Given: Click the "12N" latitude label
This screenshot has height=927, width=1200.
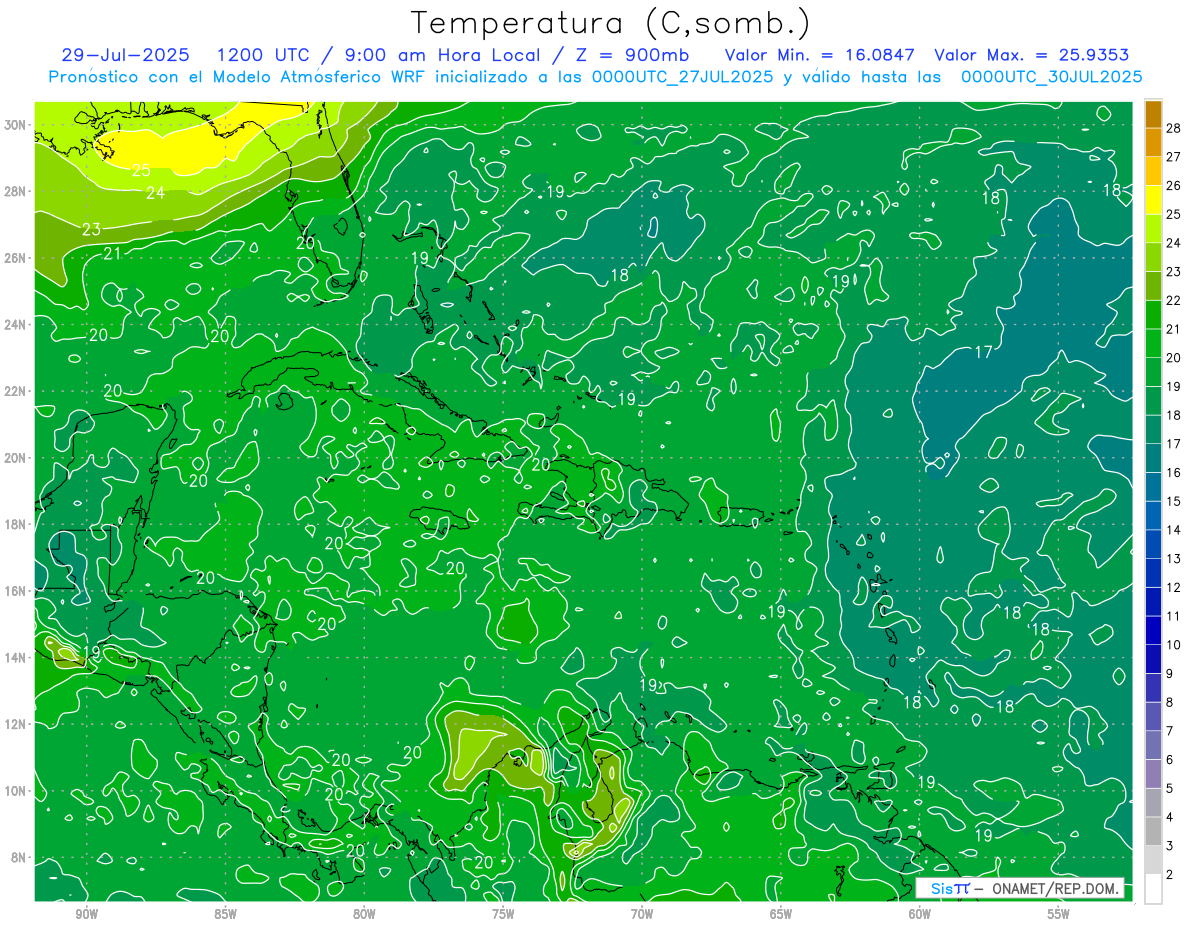Looking at the screenshot, I should (x=15, y=724).
